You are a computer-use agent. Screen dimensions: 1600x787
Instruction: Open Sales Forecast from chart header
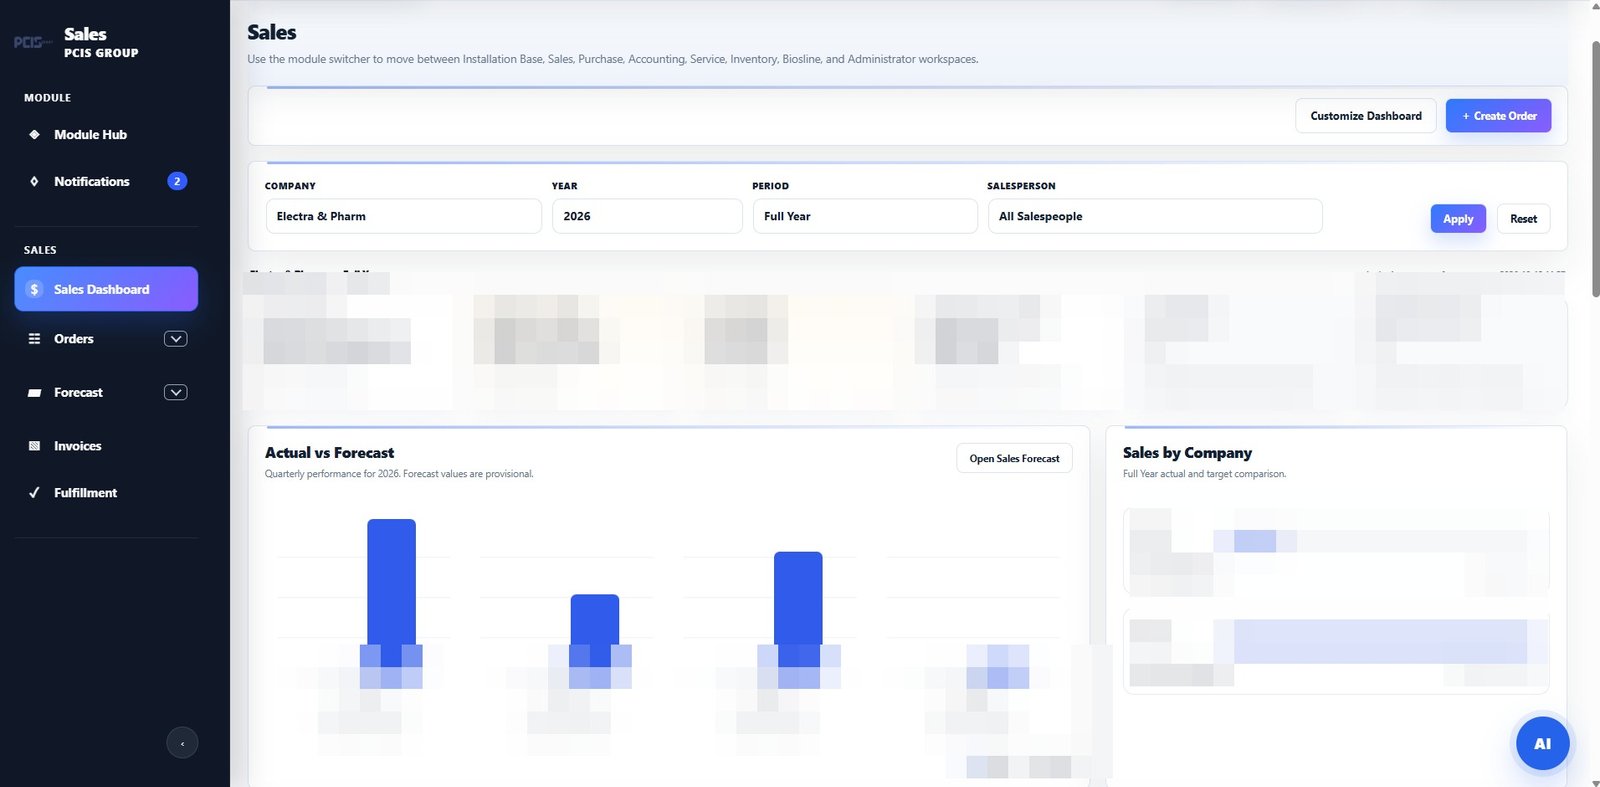point(1014,458)
